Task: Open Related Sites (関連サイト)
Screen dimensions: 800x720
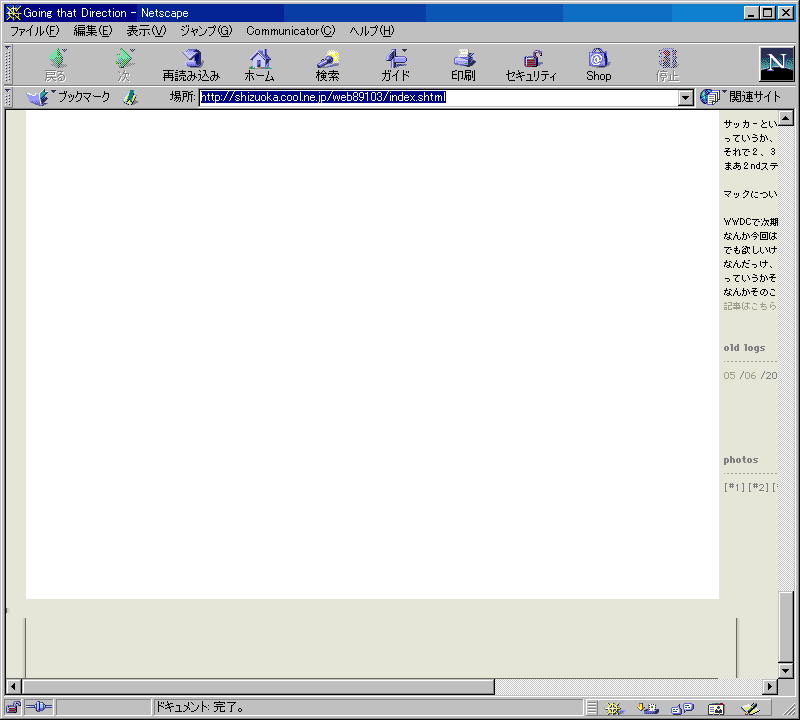Action: point(741,97)
